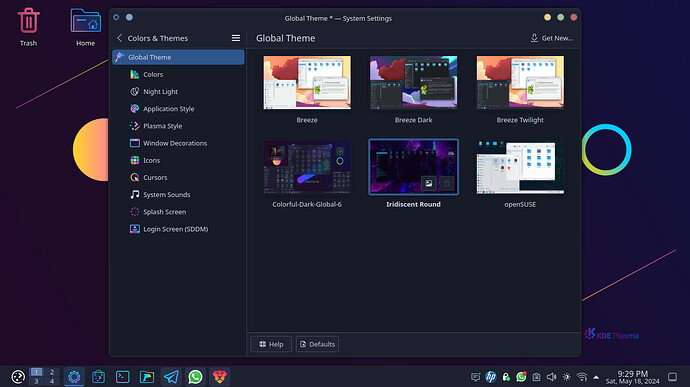Open Dolphin file manager from taskbar

147,377
